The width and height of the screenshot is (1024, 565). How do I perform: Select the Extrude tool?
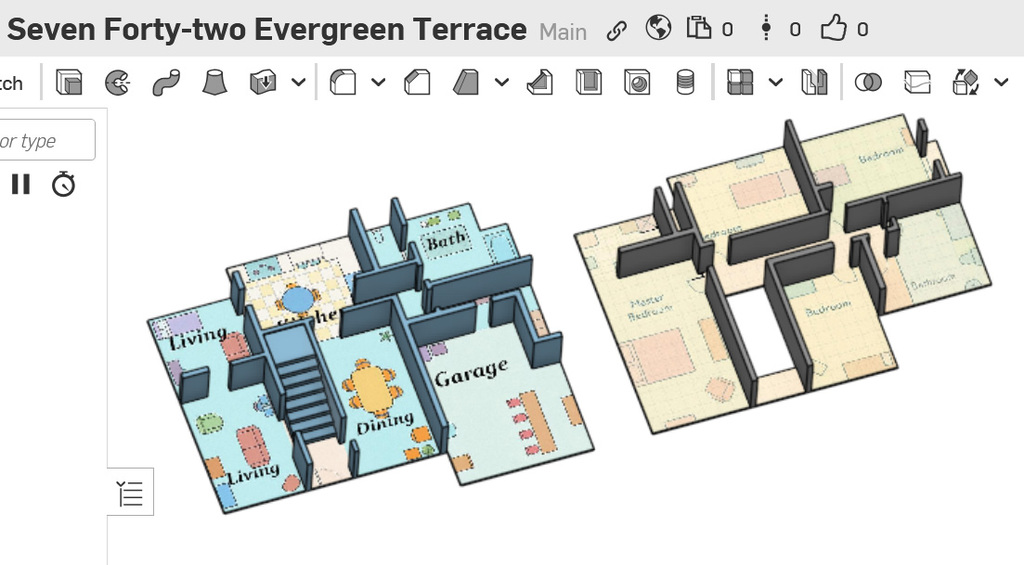[x=69, y=82]
